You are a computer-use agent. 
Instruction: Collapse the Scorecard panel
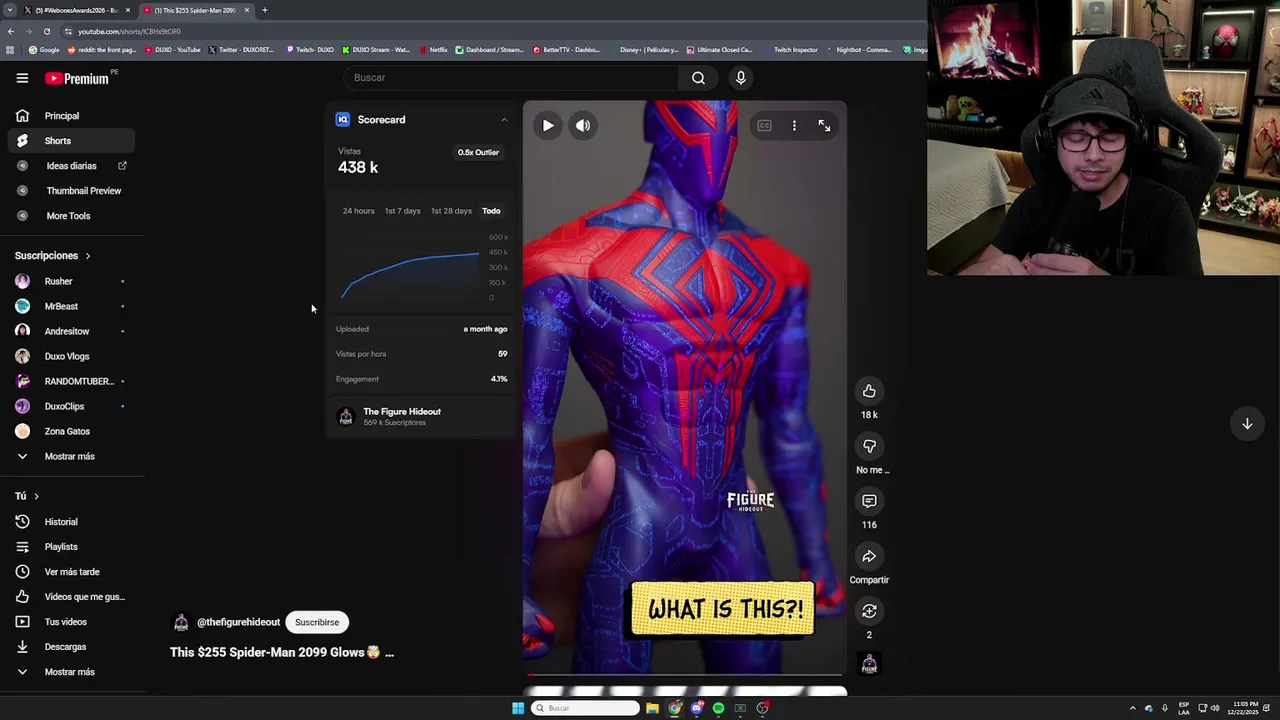(x=504, y=120)
